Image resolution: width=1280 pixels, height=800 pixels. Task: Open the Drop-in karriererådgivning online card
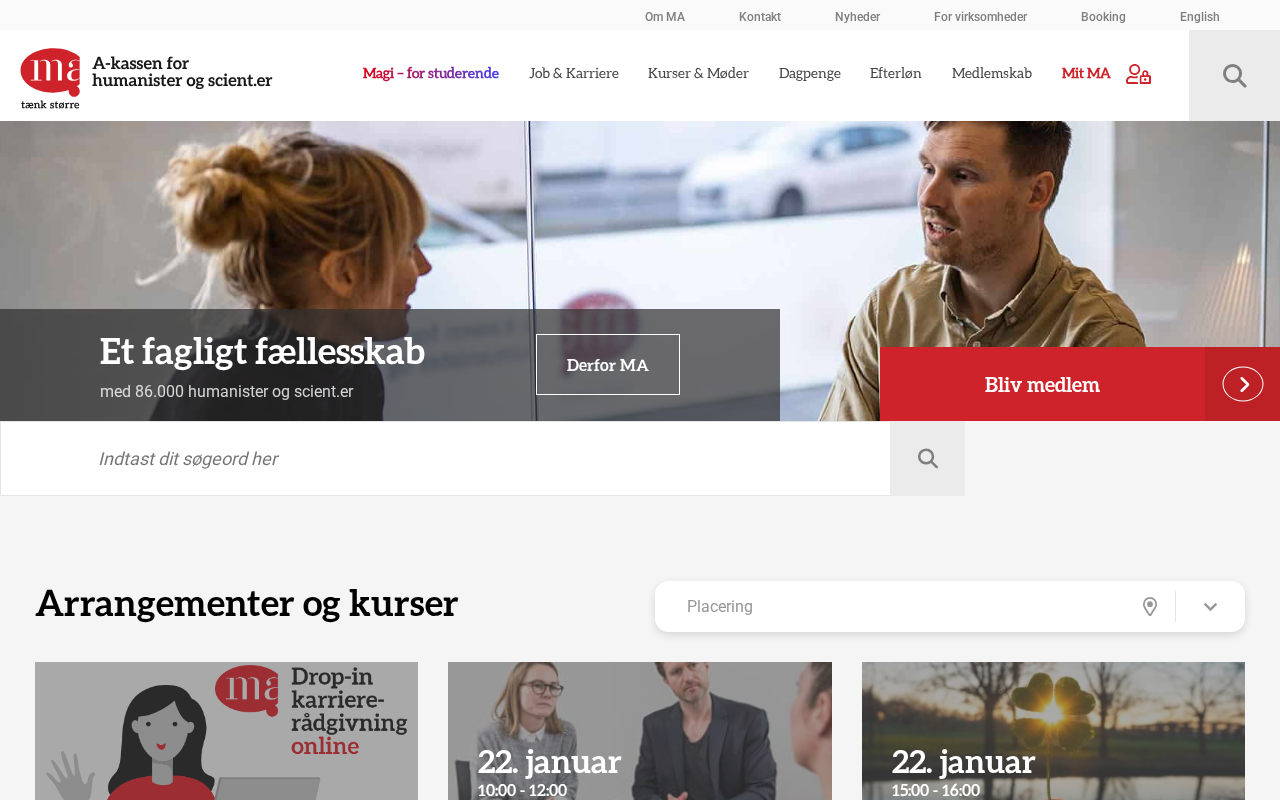(226, 731)
